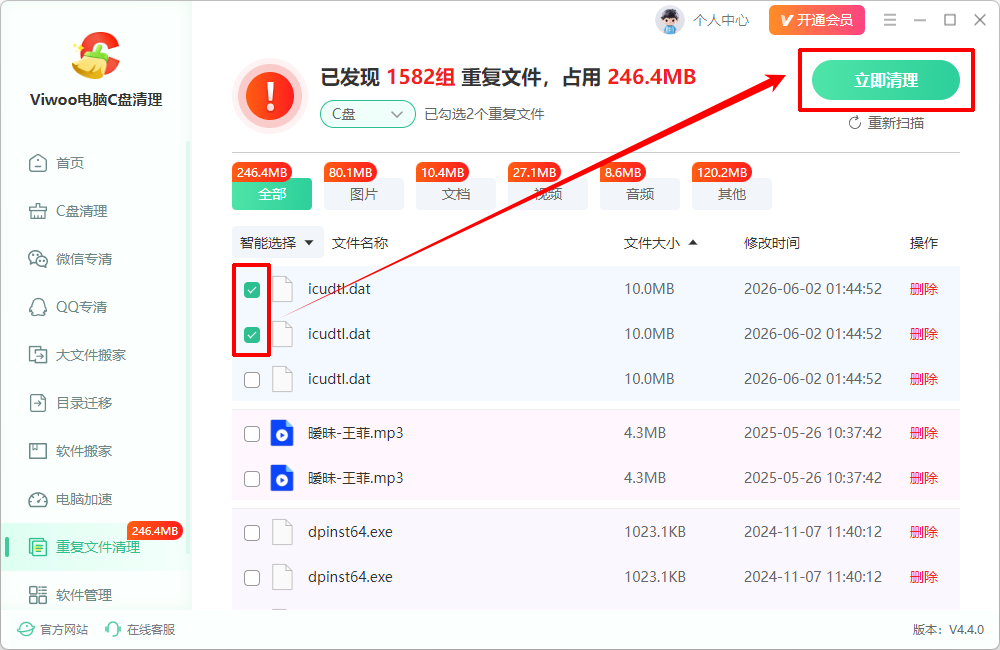The width and height of the screenshot is (1000, 650).
Task: Select the computer speed-up gauge icon
Action: coord(38,499)
